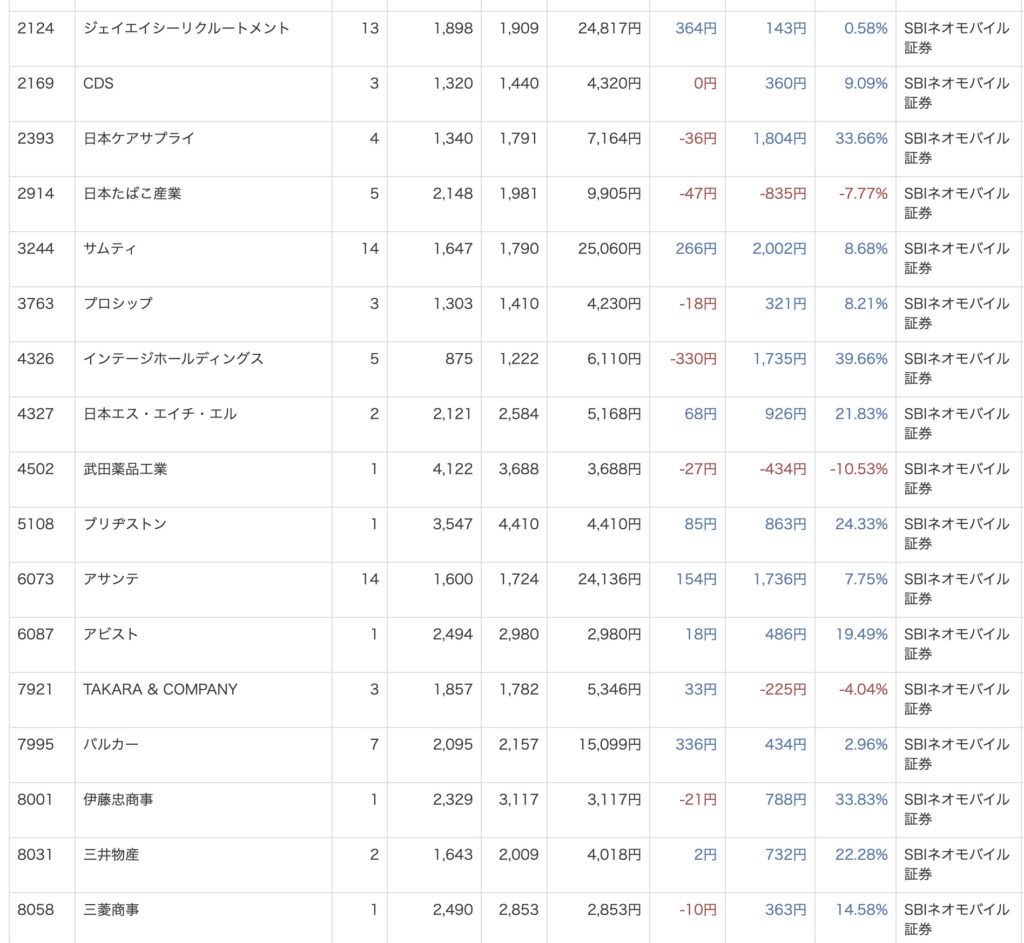1024x943 pixels.
Task: Click 33.83% return value
Action: point(861,799)
